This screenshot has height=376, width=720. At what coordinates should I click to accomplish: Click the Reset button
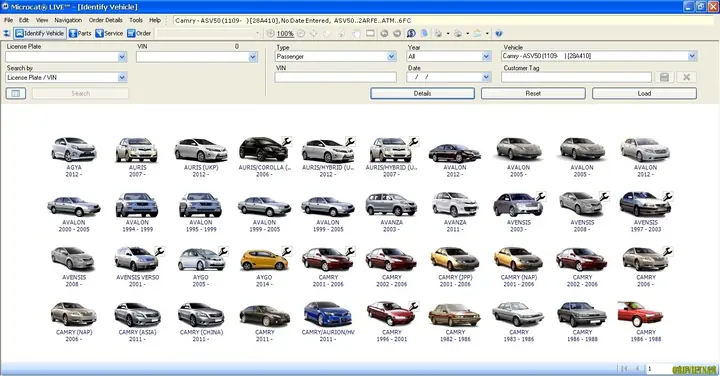533,94
